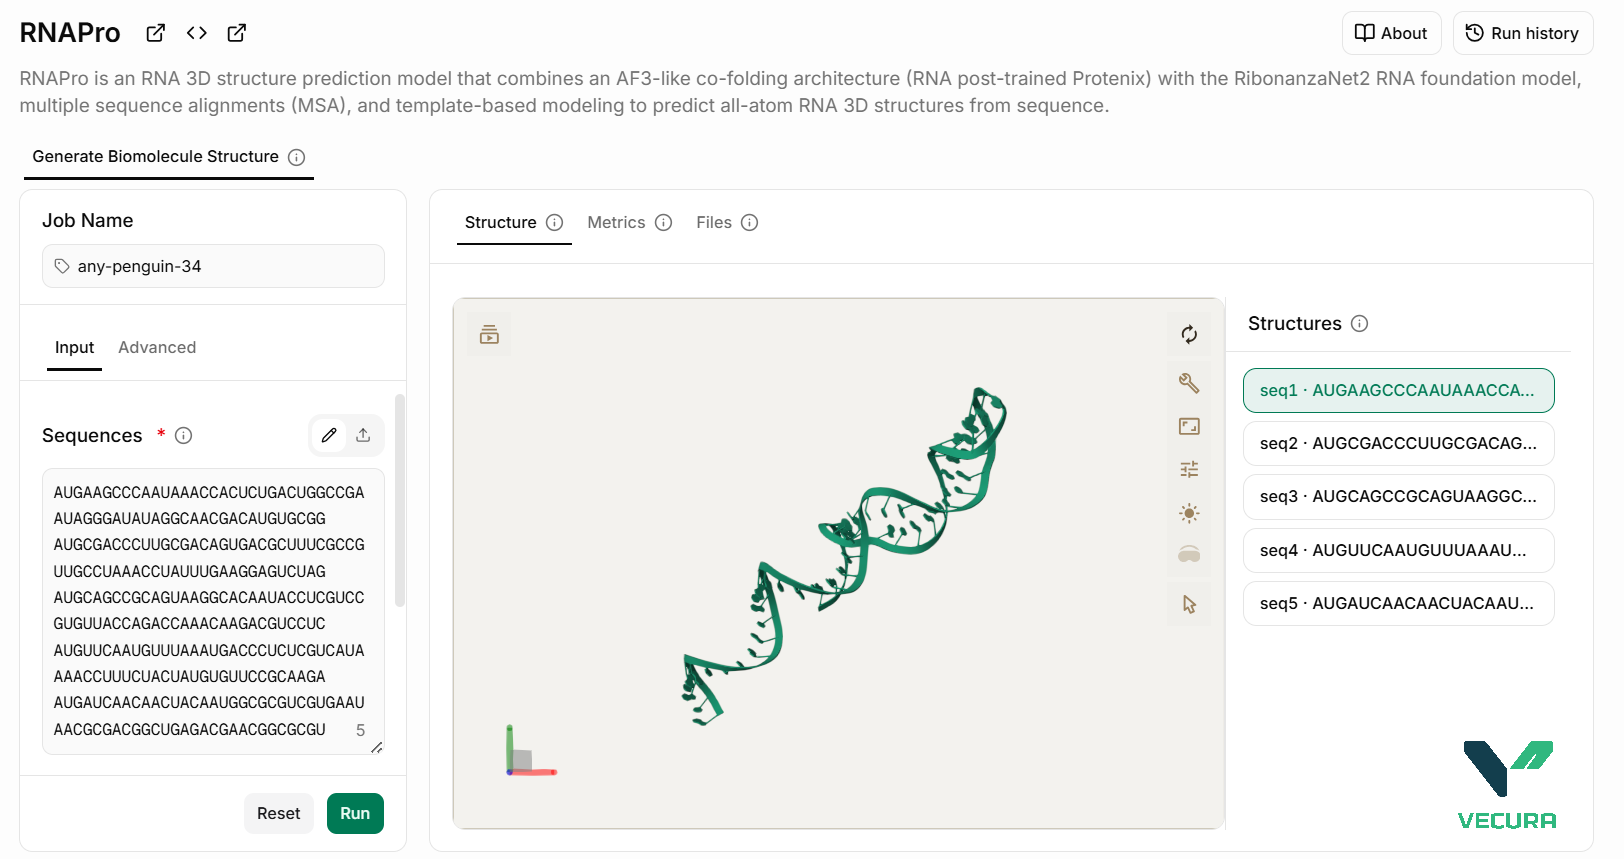Screen dimensions: 1624x859
Task: Click the info icon beside Structures
Action: (x=1359, y=323)
